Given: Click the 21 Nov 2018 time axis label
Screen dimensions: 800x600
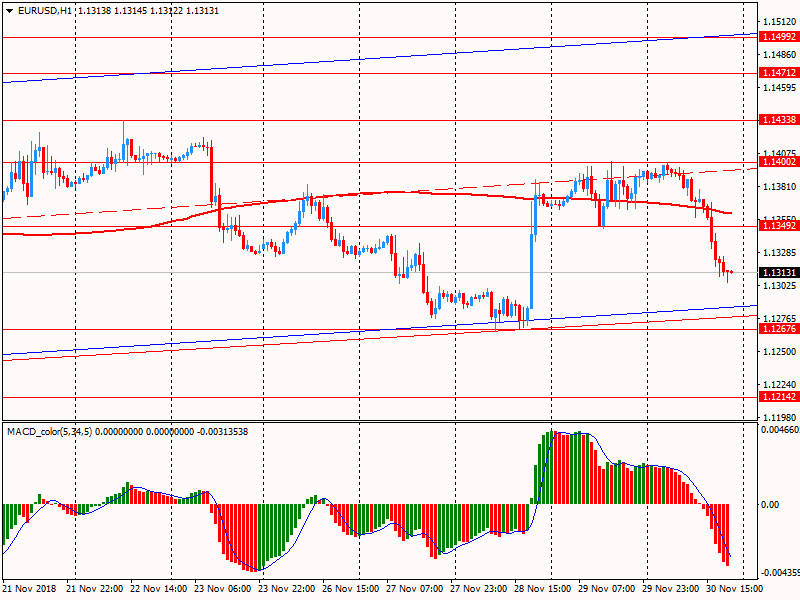Looking at the screenshot, I should tap(30, 588).
